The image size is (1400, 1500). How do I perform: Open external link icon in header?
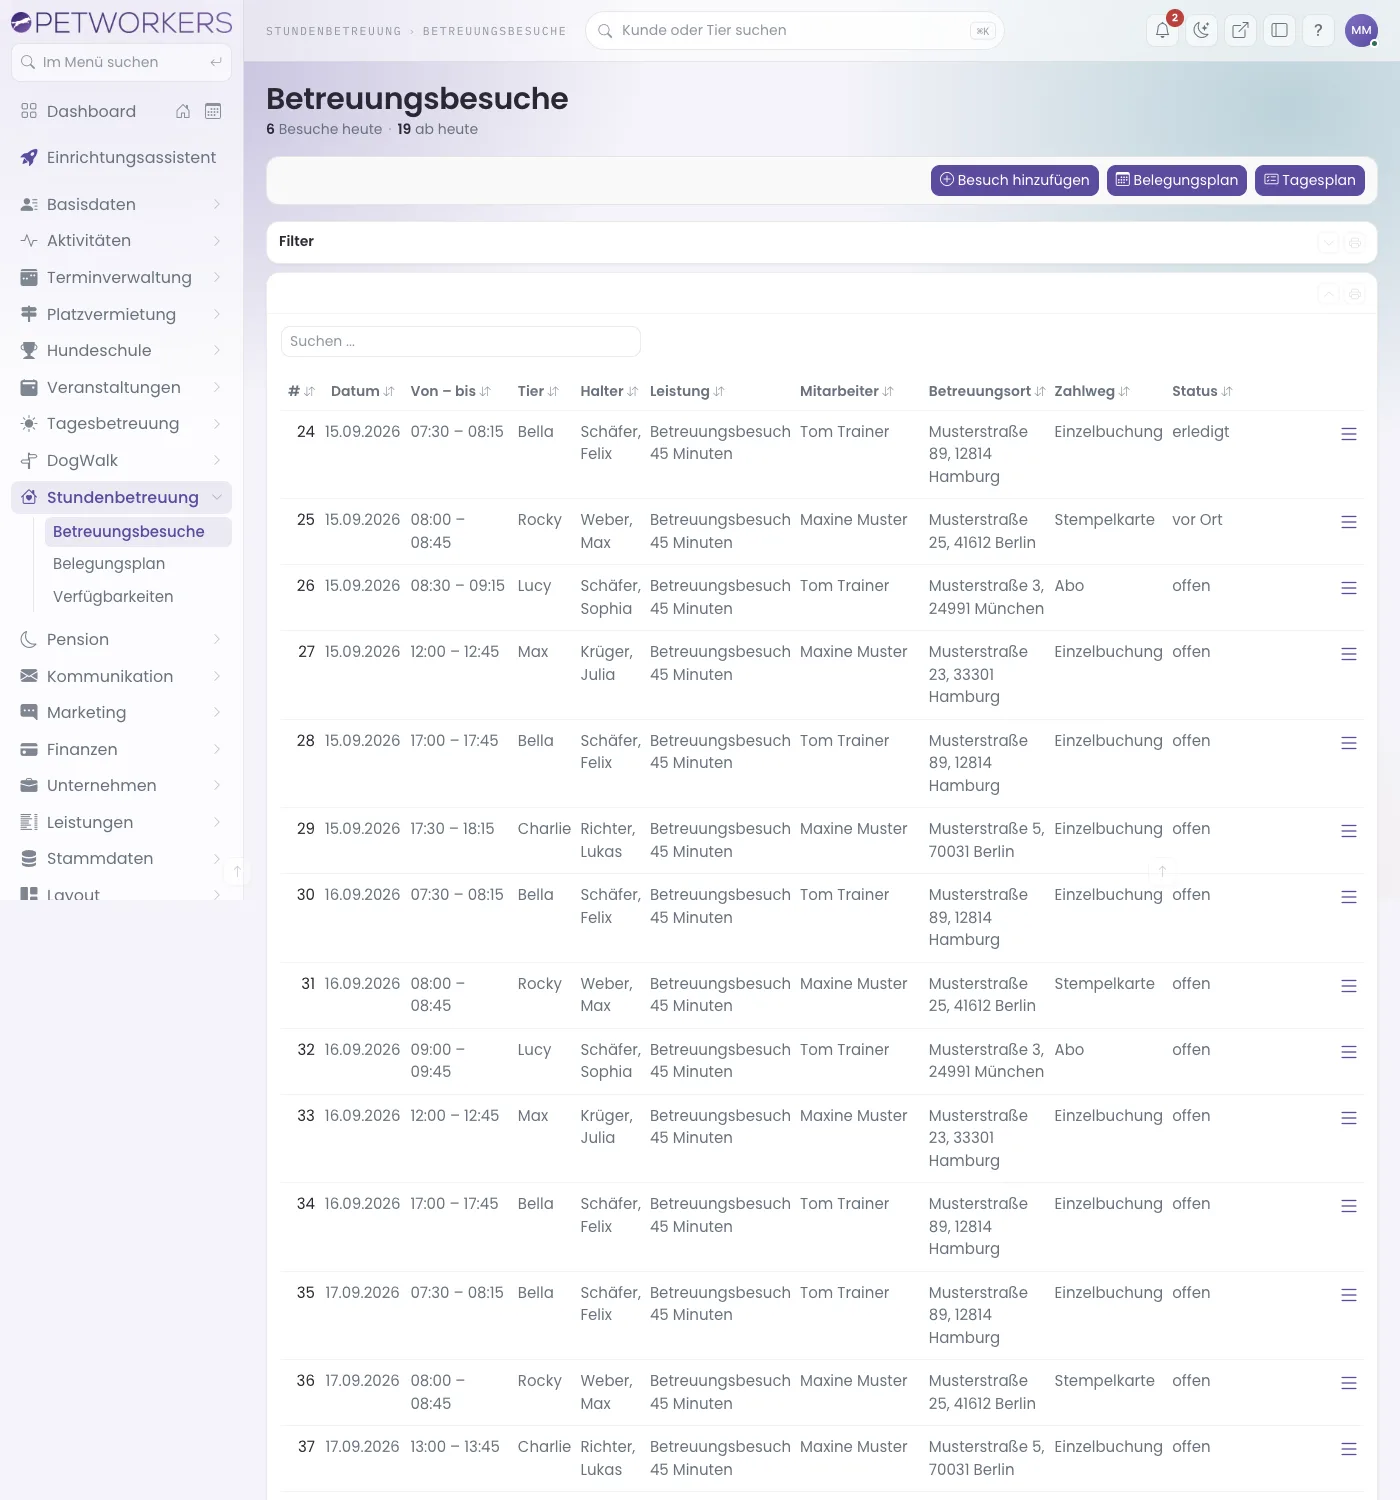tap(1240, 30)
